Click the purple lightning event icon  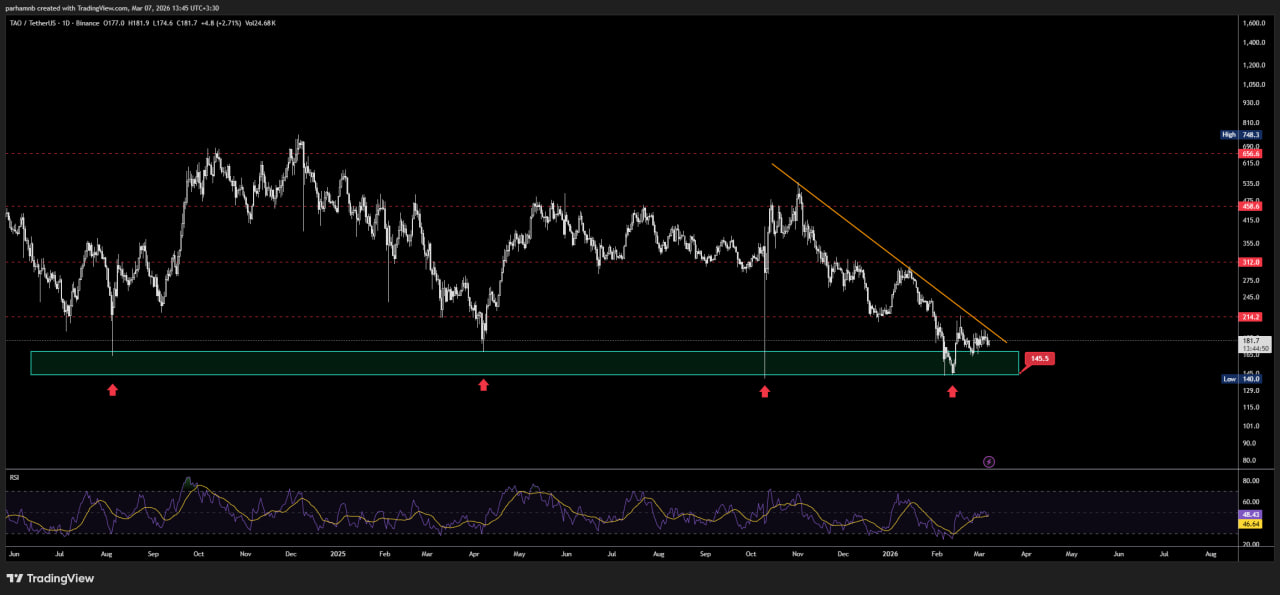[989, 461]
